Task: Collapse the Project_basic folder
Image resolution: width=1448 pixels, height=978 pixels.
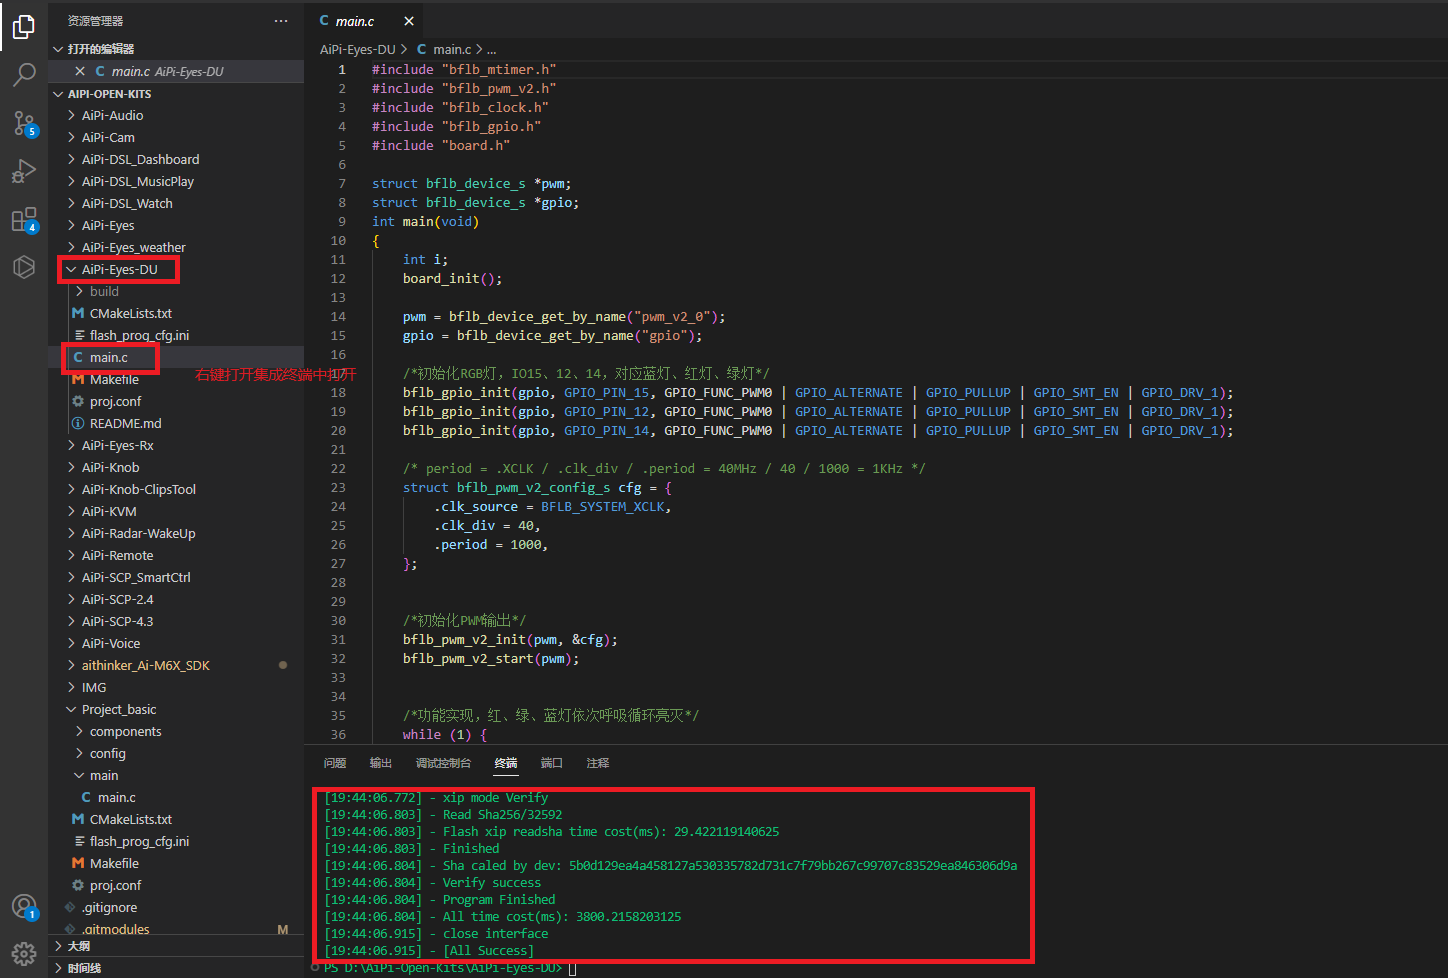Action: (176, 709)
